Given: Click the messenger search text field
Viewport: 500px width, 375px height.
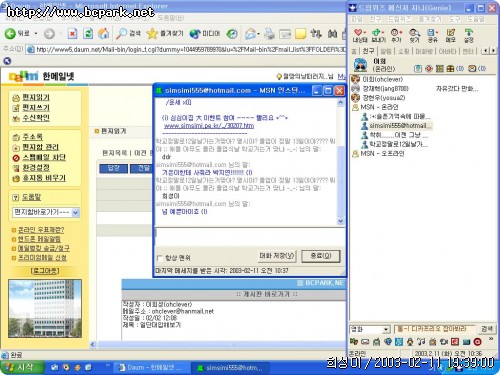Looking at the screenshot, I should (435, 329).
